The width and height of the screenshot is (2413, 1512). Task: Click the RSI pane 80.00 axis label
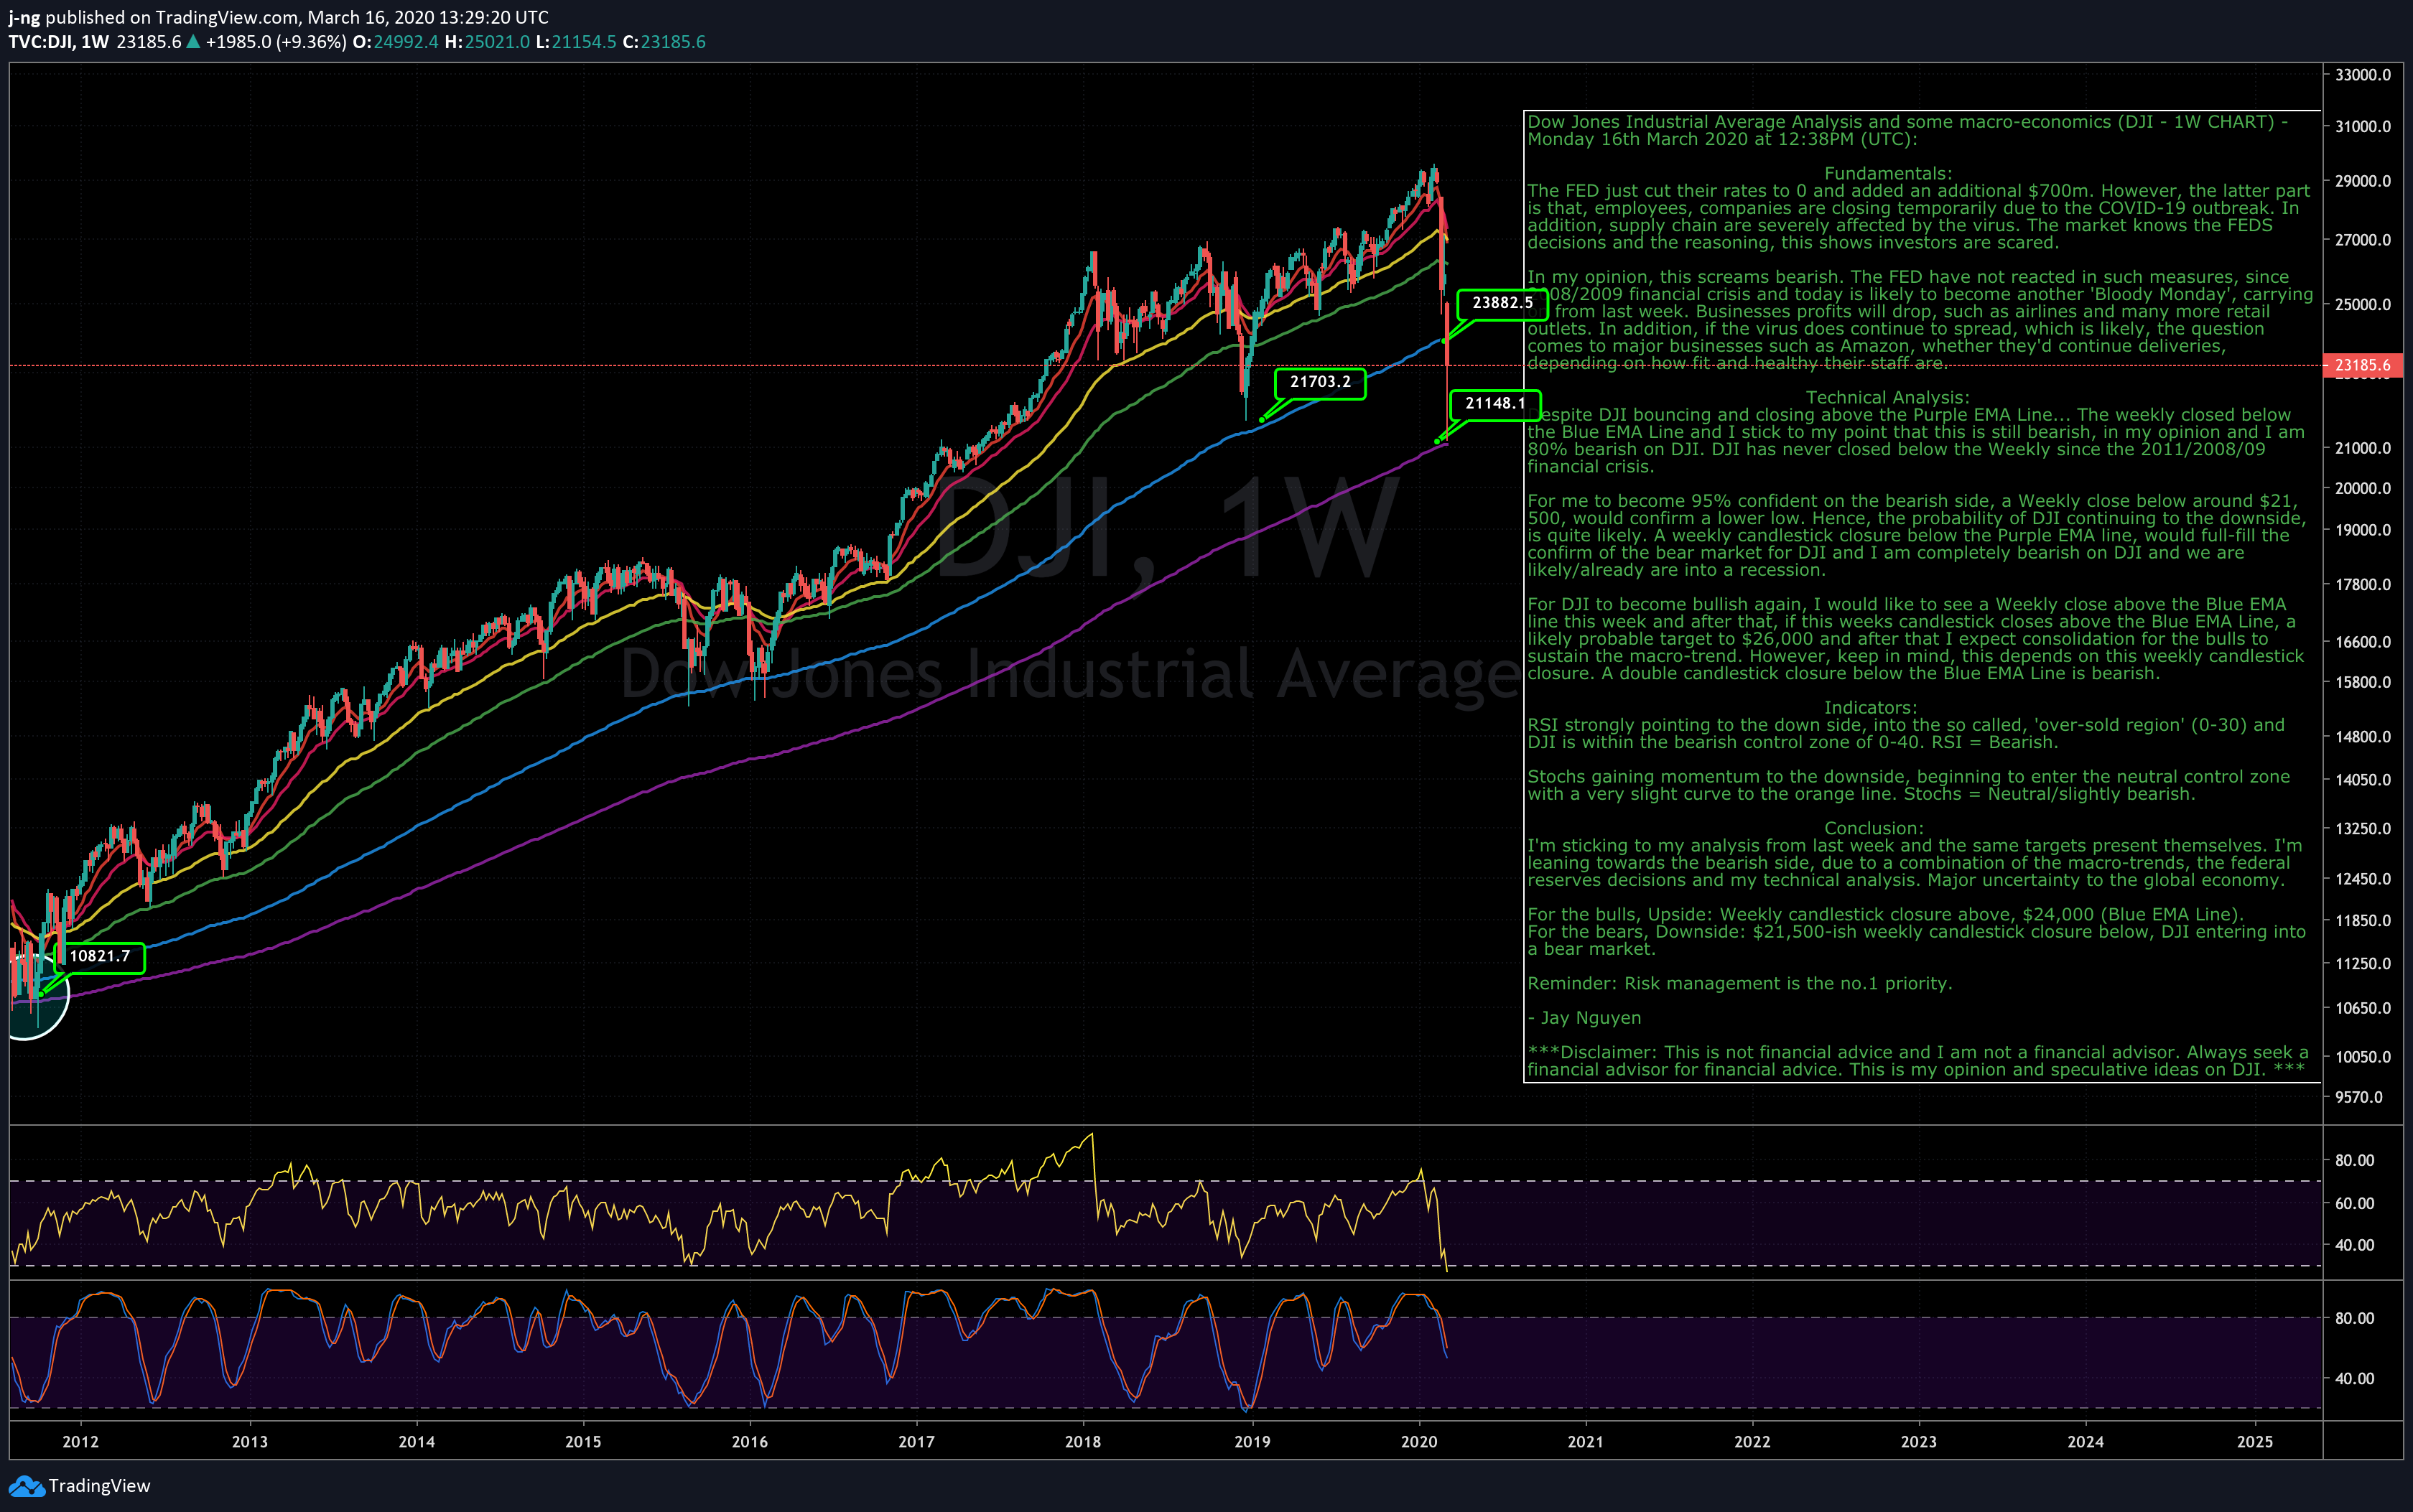coord(2354,1161)
